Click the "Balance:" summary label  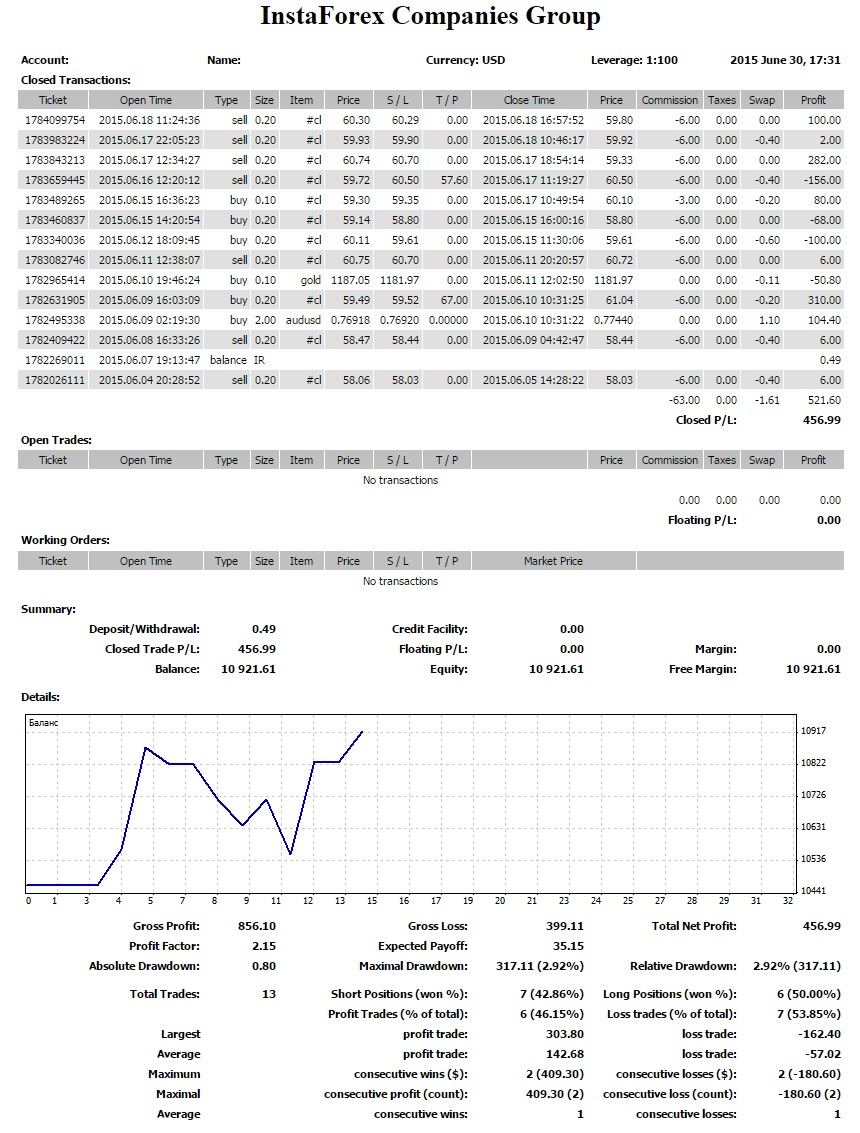coord(177,669)
